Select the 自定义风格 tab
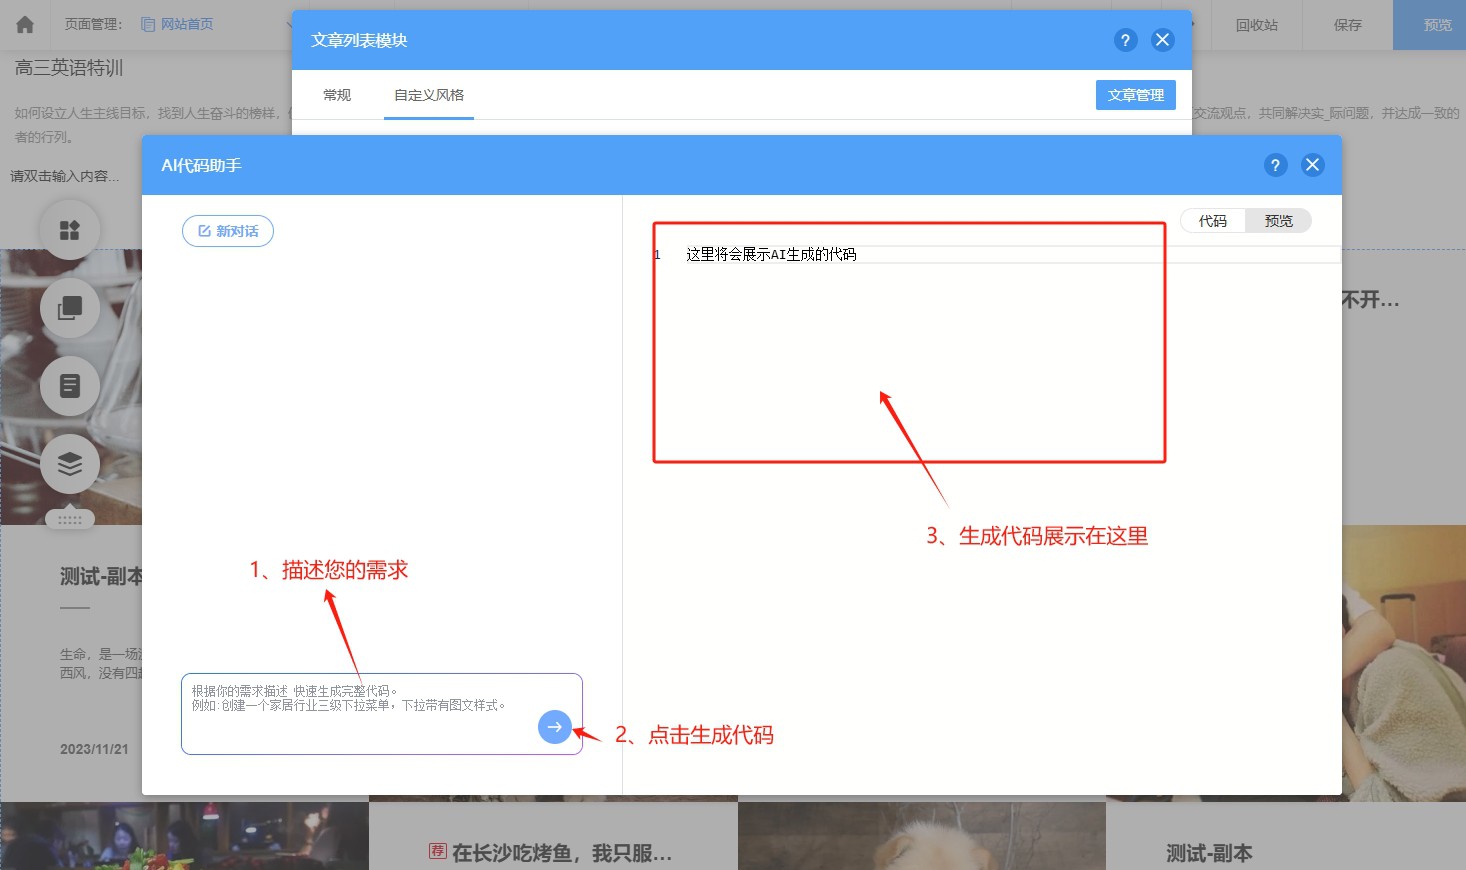Image resolution: width=1466 pixels, height=870 pixels. [429, 95]
